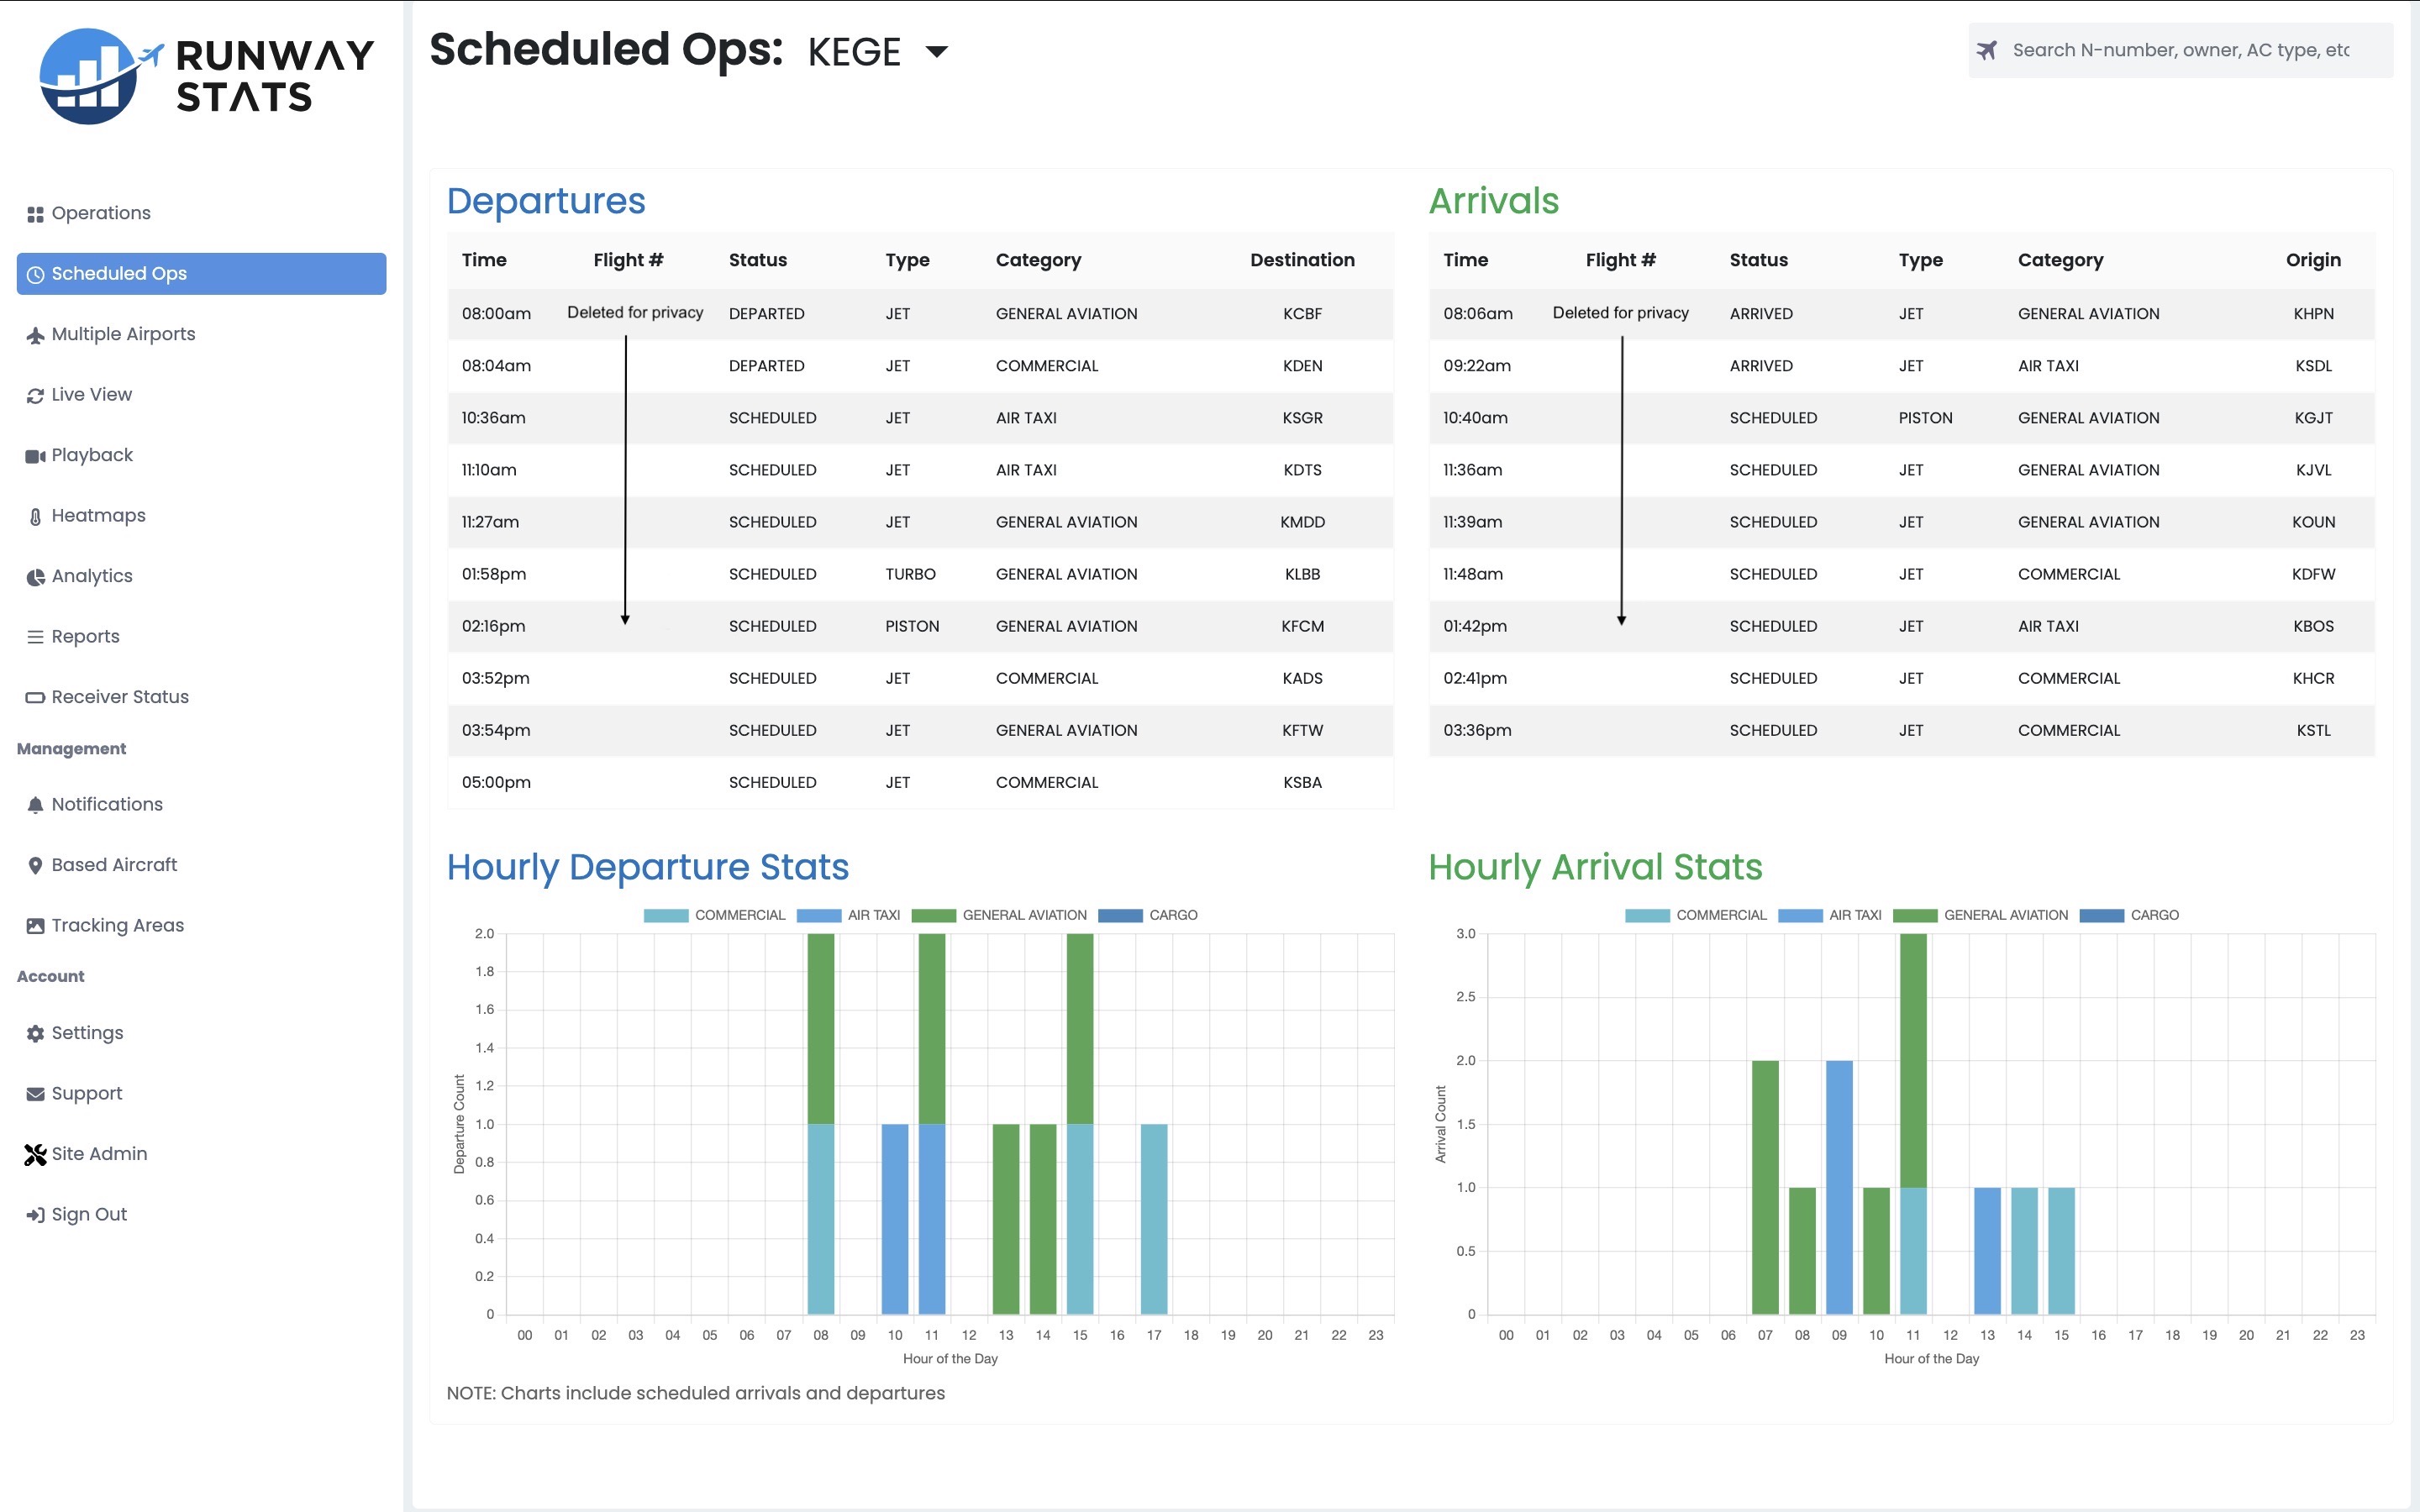Click the airplane icon in search box

1987,50
